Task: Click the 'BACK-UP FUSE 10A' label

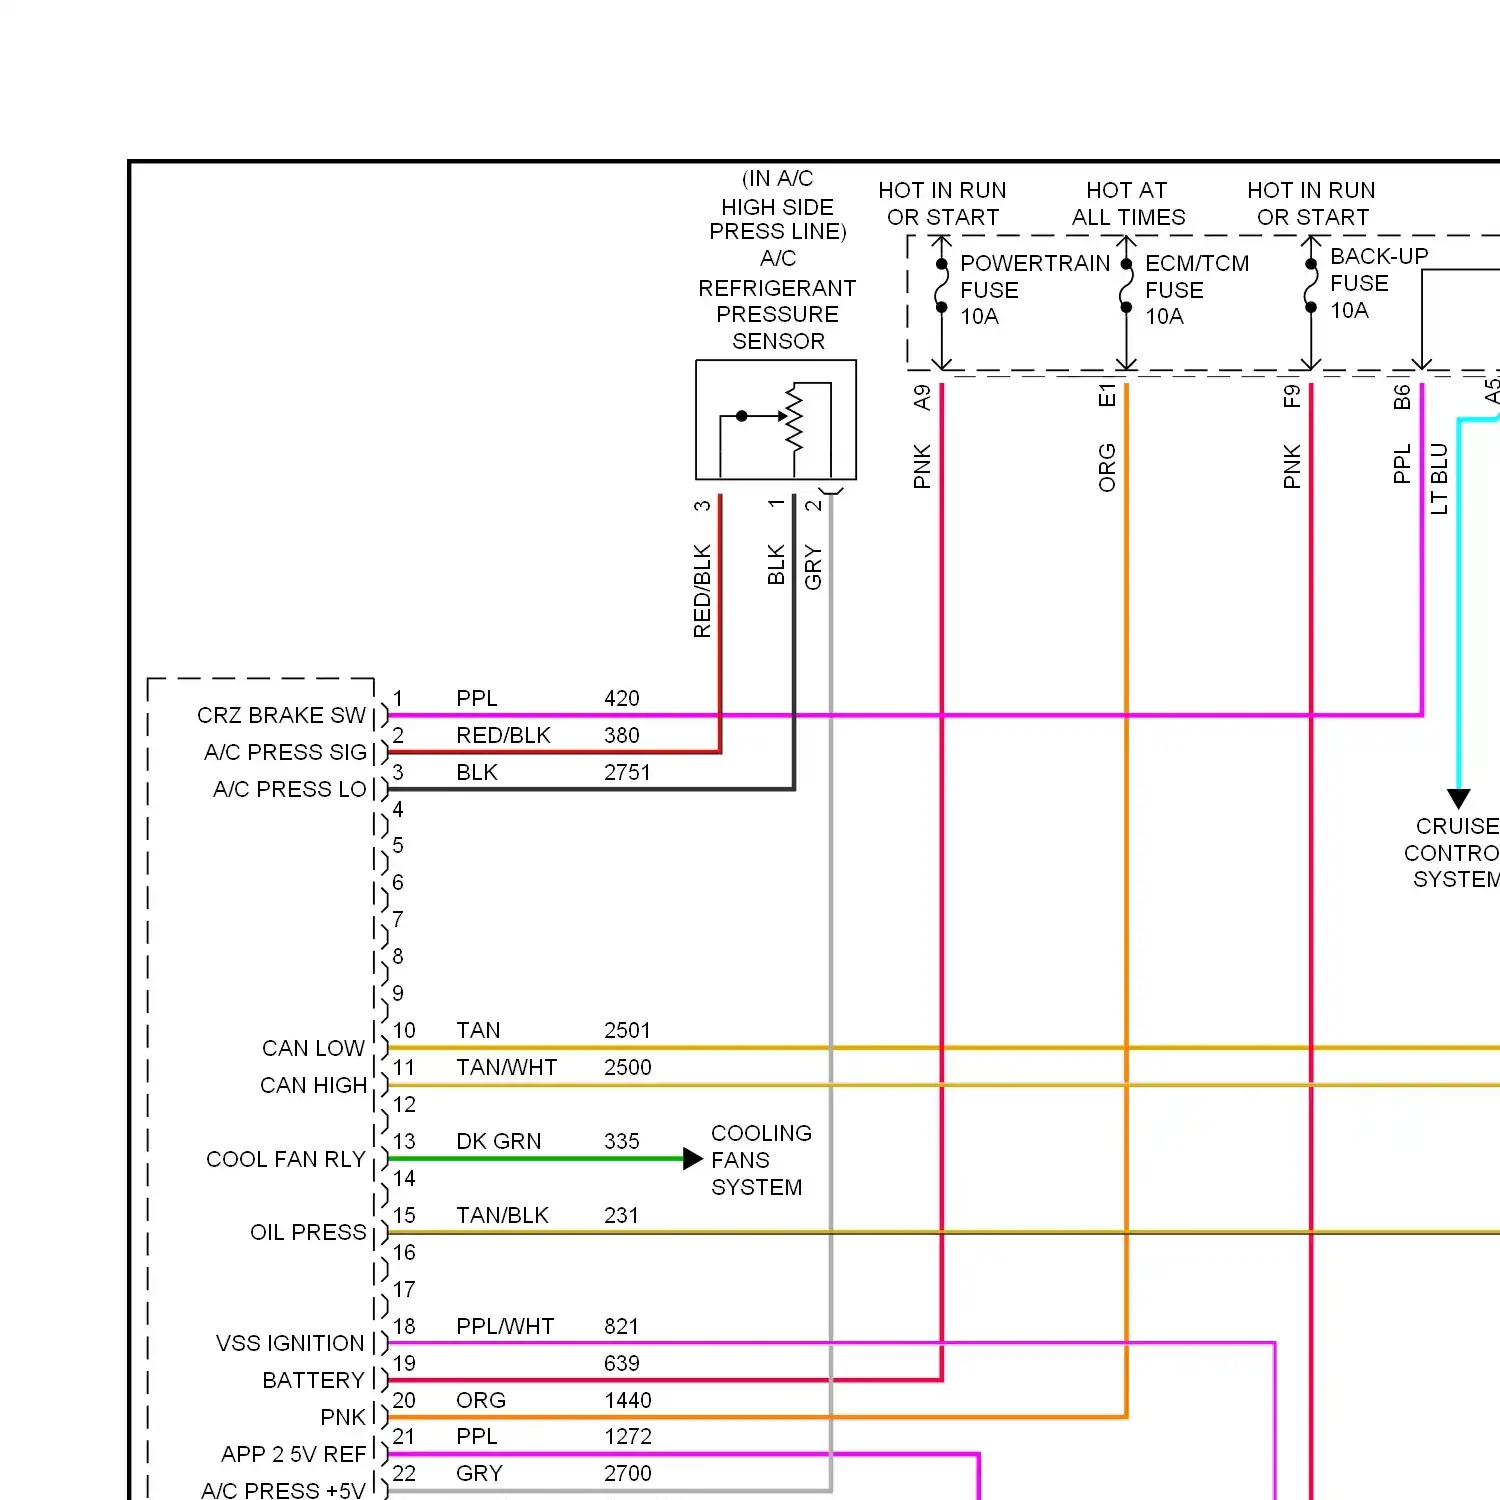Action: coord(1378,283)
